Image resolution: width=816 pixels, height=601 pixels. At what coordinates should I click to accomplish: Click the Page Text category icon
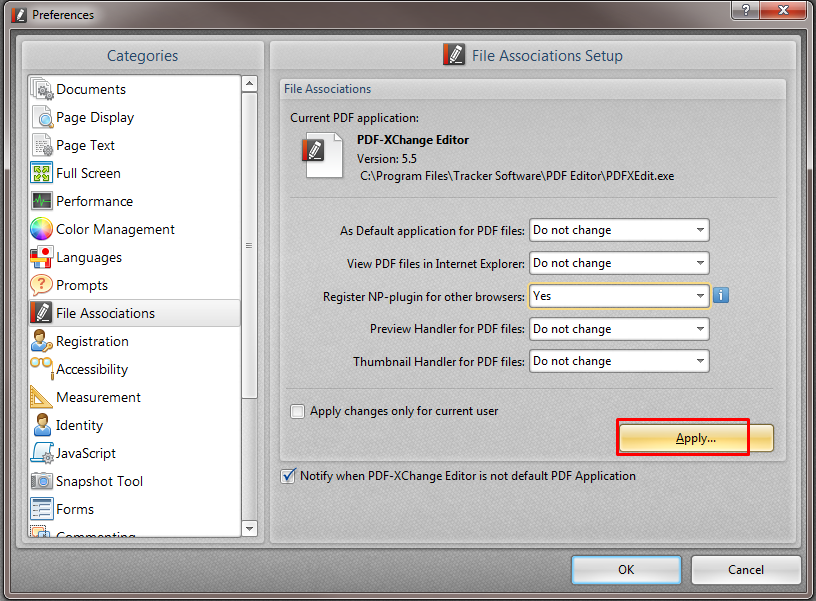pos(42,145)
